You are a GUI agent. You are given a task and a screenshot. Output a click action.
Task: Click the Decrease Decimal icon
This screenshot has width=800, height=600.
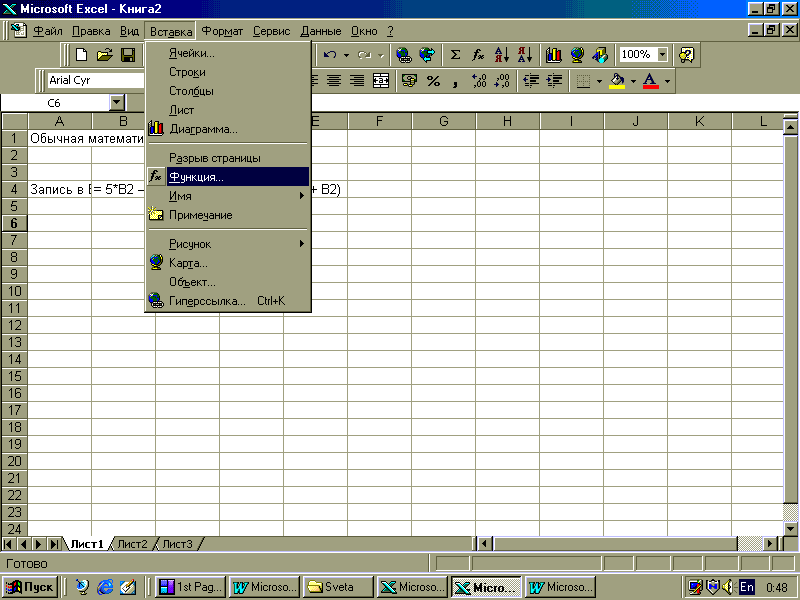[502, 81]
